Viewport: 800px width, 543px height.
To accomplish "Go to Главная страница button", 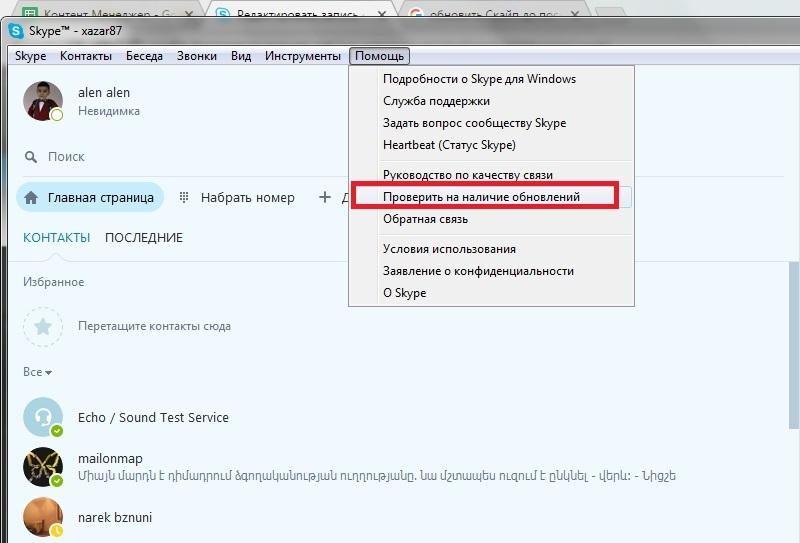I will click(90, 198).
